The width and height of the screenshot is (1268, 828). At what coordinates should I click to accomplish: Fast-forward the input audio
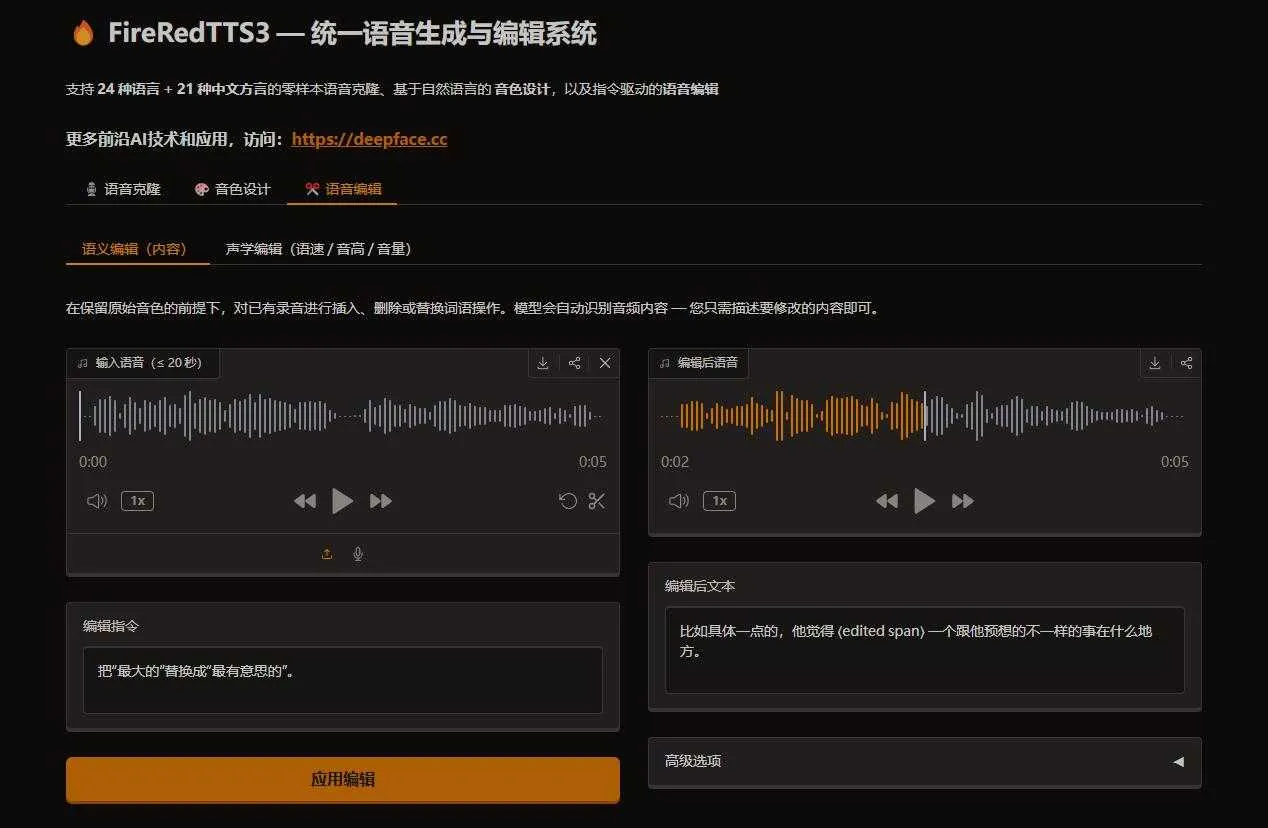tap(380, 501)
